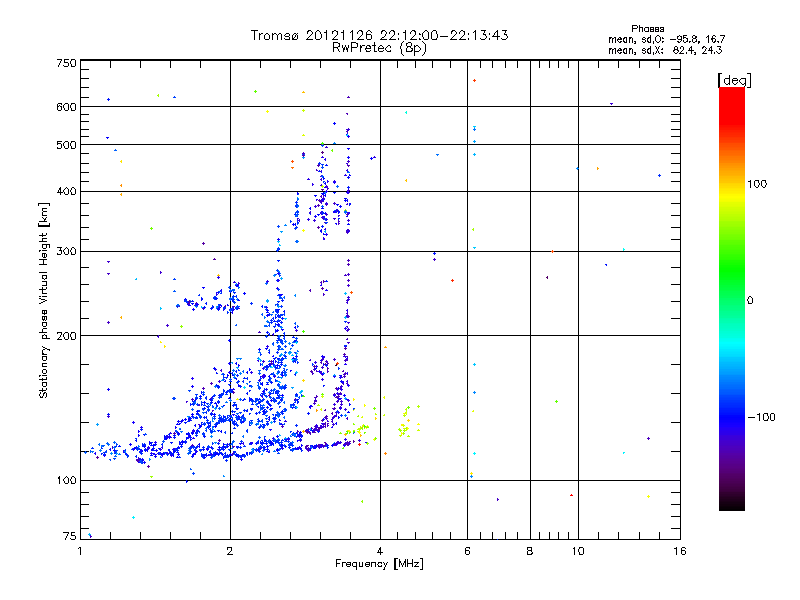This screenshot has height=600, width=800.
Task: Click the 'RwPretec (8p)' subtitle
Action: point(379,48)
